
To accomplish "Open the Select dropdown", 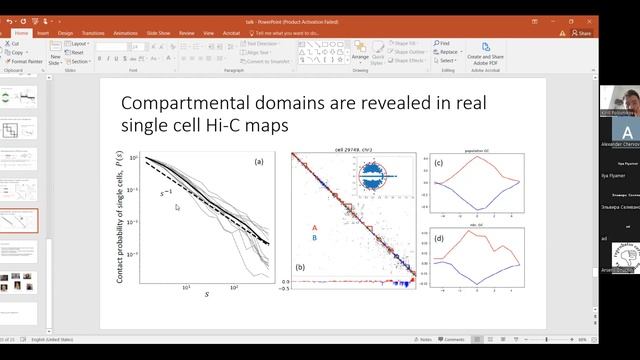I will 446,60.
